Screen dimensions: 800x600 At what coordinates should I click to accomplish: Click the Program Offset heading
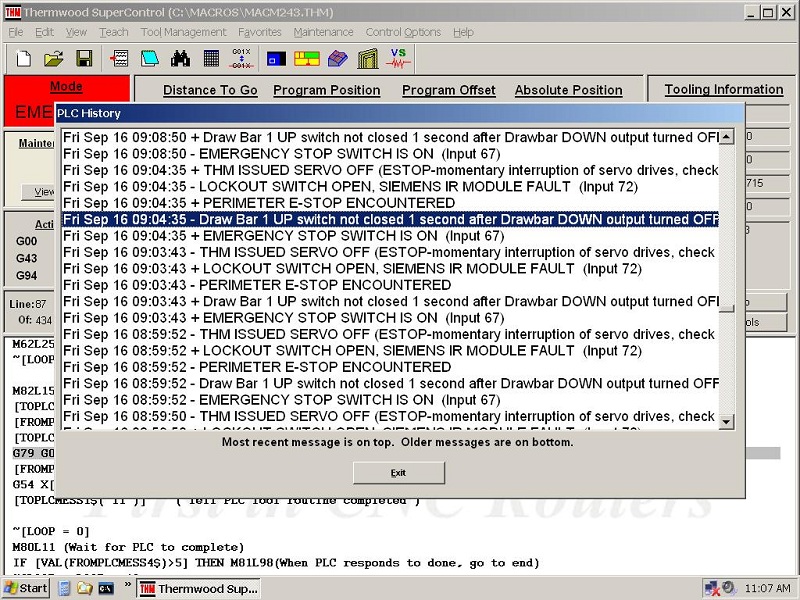pos(448,90)
